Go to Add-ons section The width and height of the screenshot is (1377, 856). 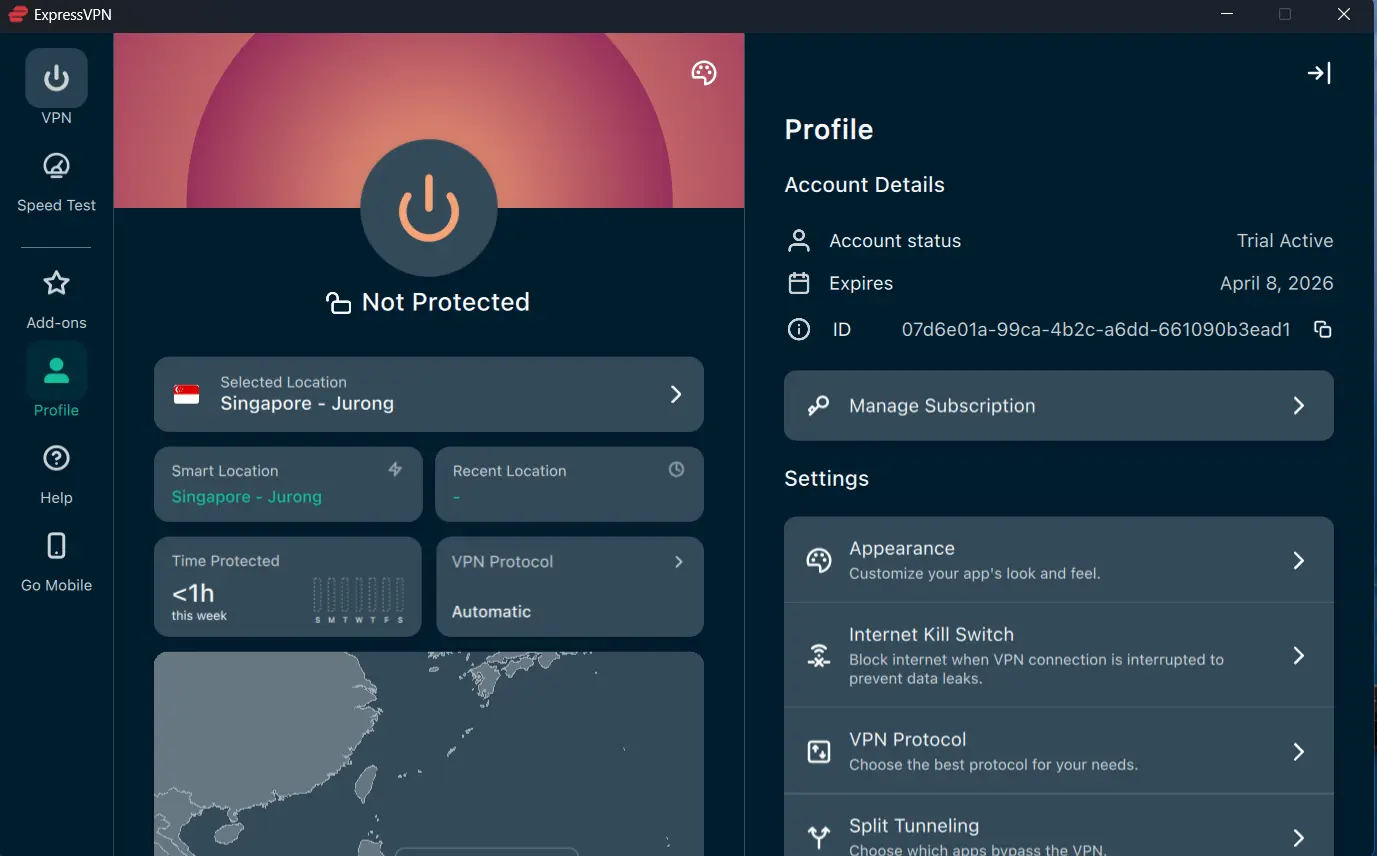[x=56, y=300]
